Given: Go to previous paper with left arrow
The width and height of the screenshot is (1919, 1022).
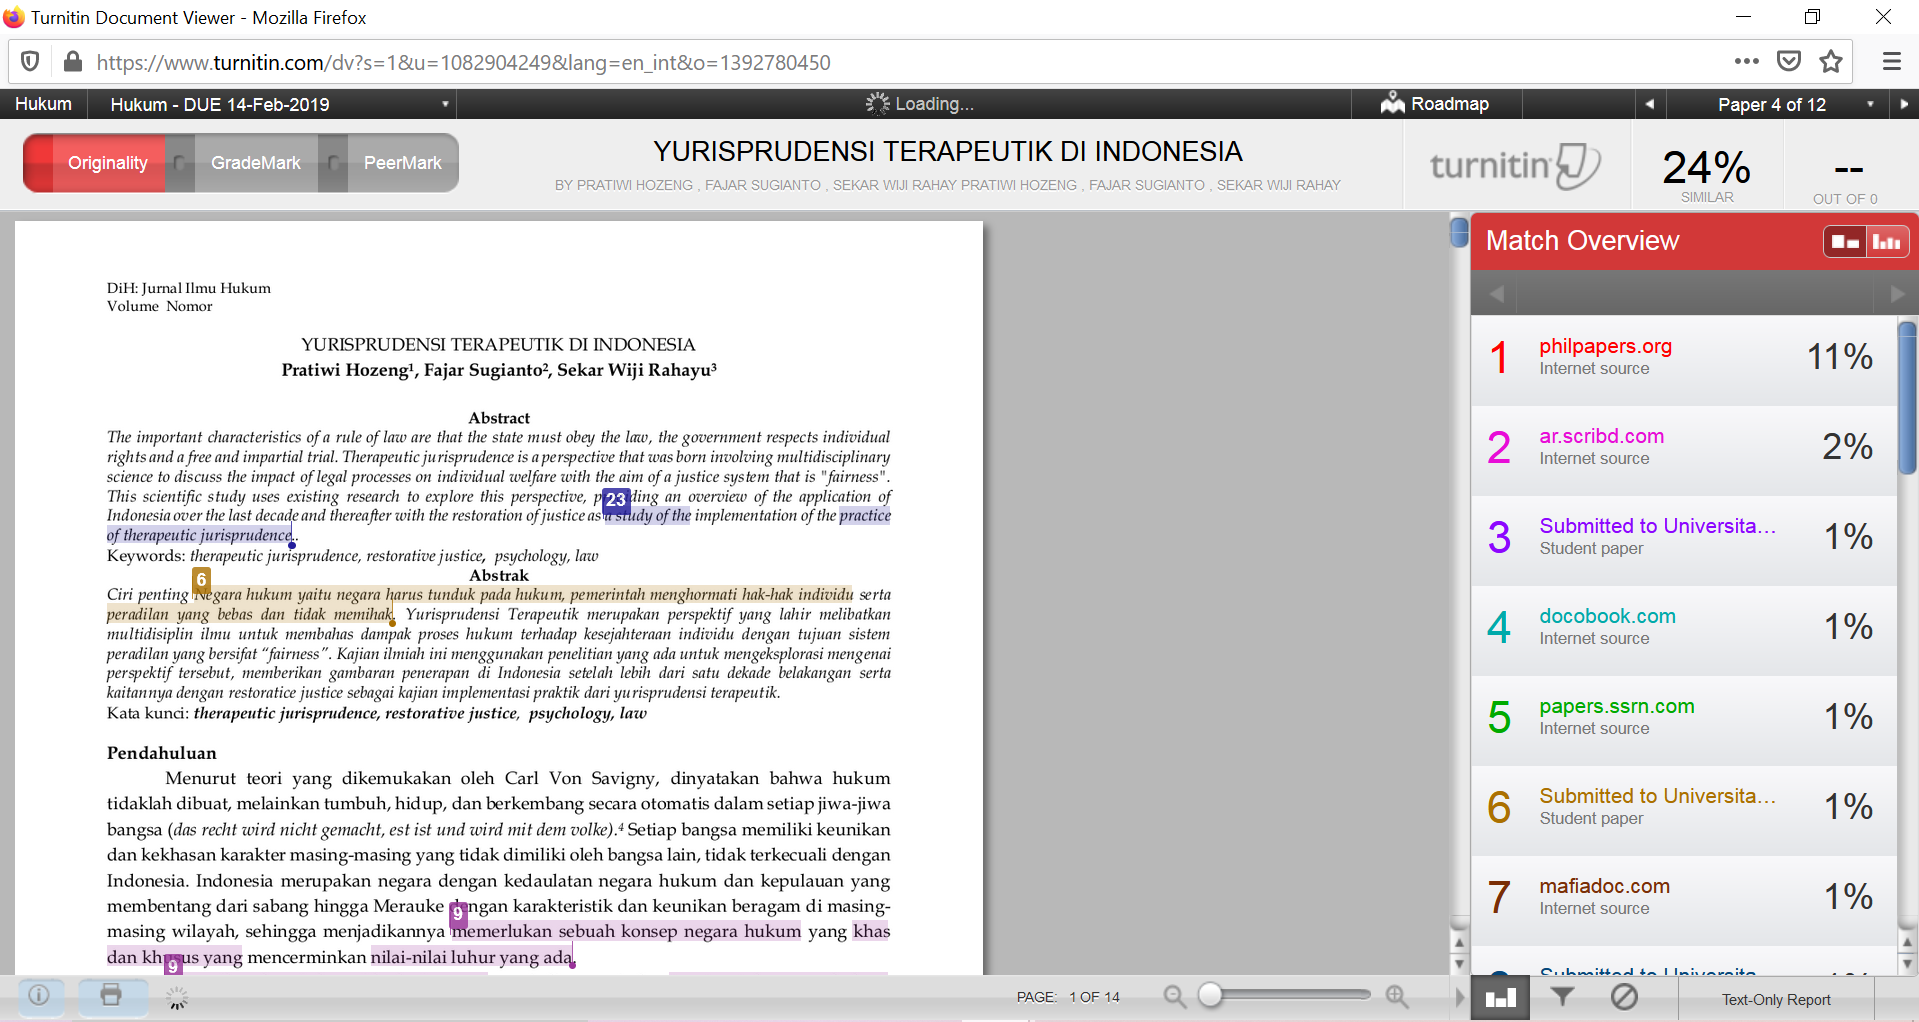Looking at the screenshot, I should (1649, 104).
